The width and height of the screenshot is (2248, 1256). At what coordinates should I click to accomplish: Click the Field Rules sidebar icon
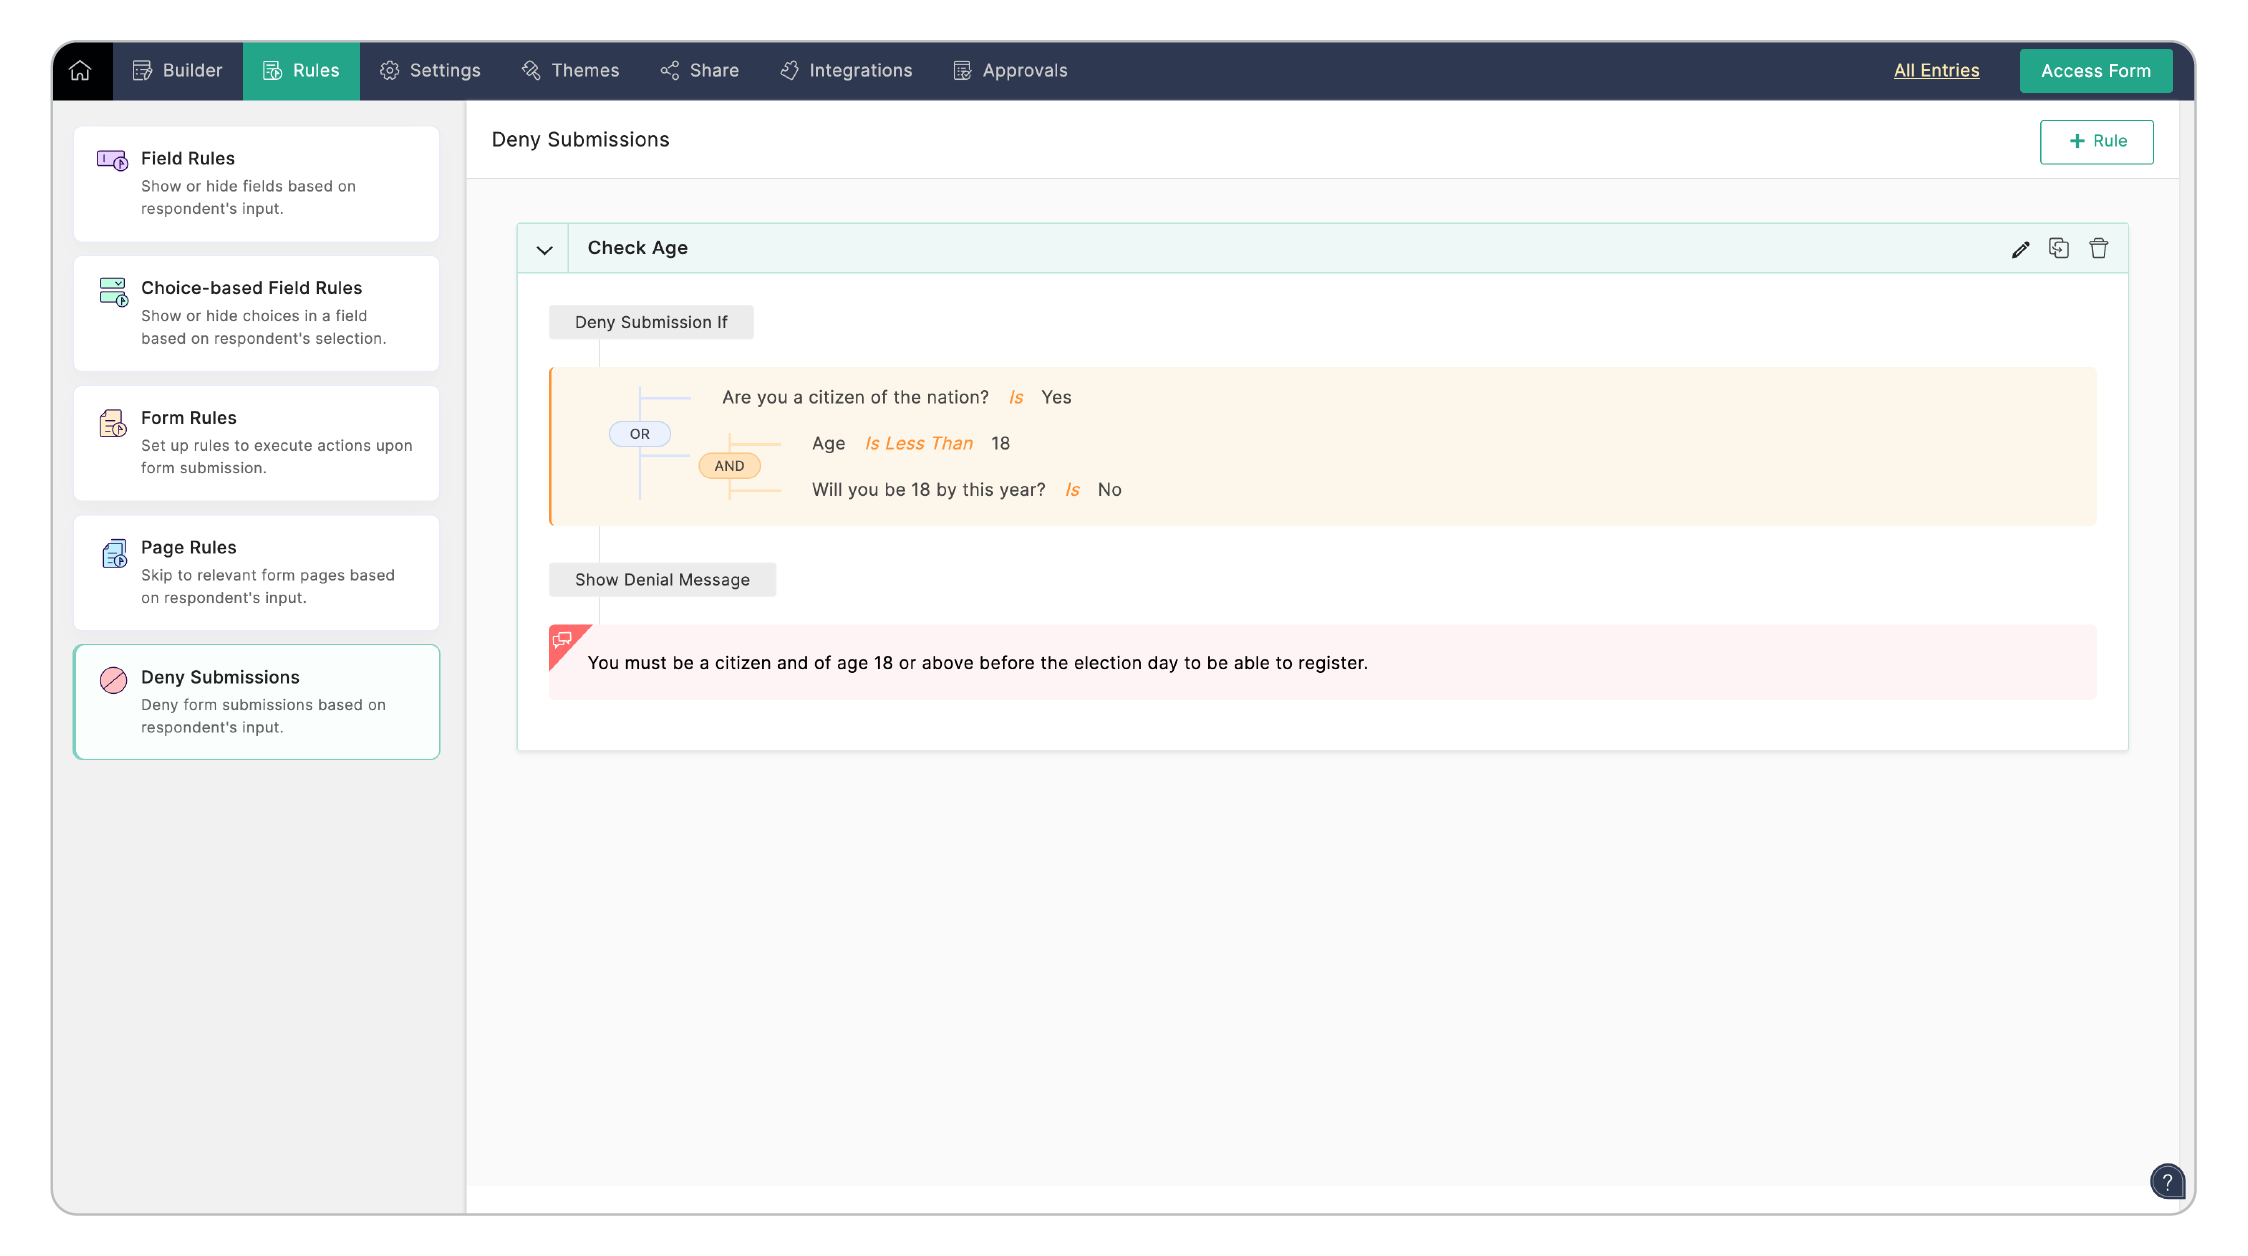point(112,160)
